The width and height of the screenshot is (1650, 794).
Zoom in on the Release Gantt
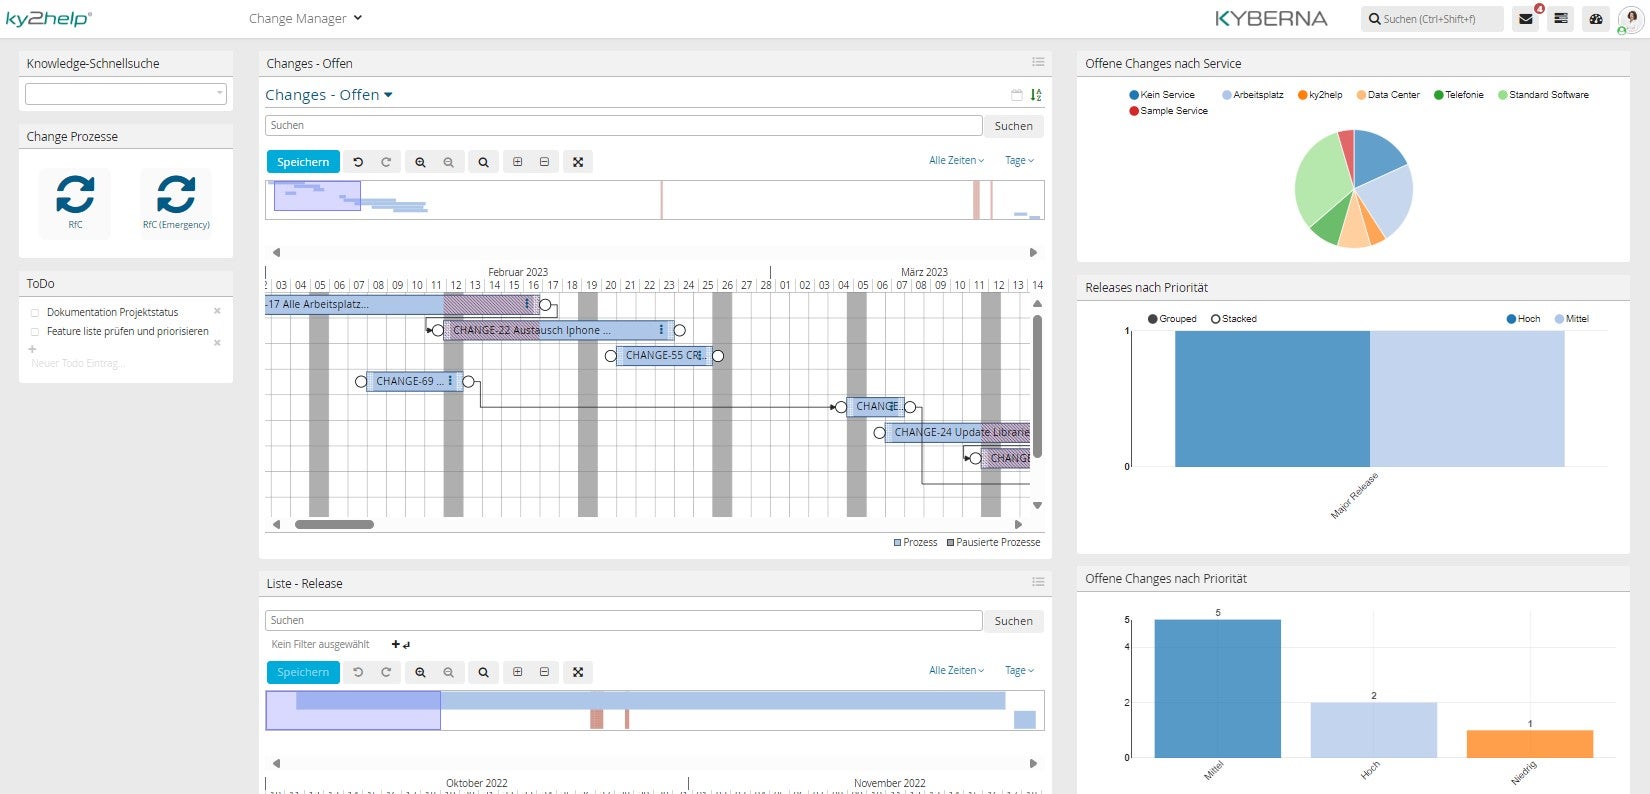[420, 672]
